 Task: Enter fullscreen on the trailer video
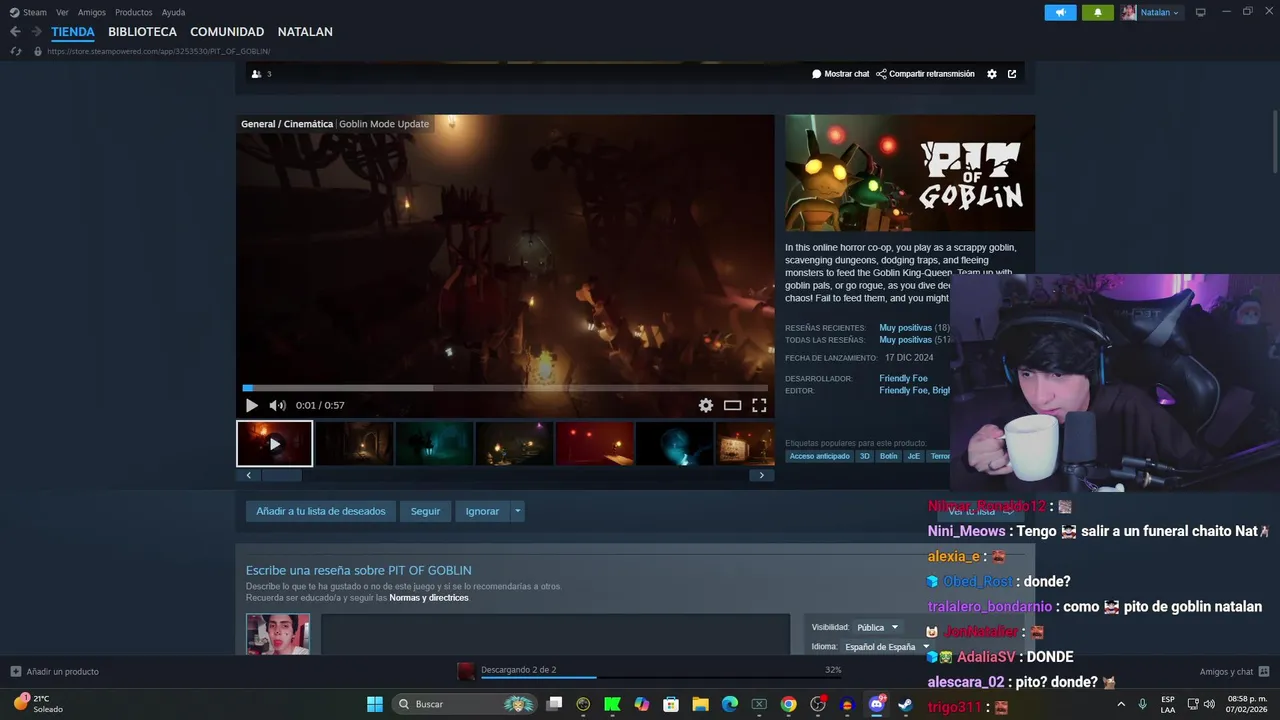tap(759, 405)
